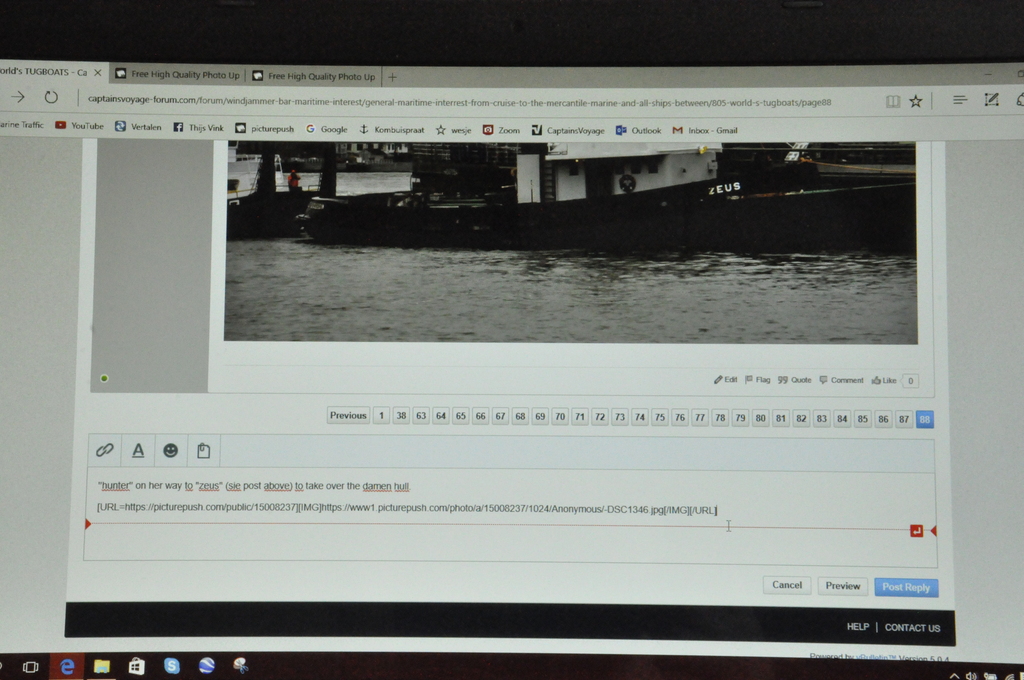1024x680 pixels.
Task: Click the blue globe icon on taskbar
Action: 206,665
